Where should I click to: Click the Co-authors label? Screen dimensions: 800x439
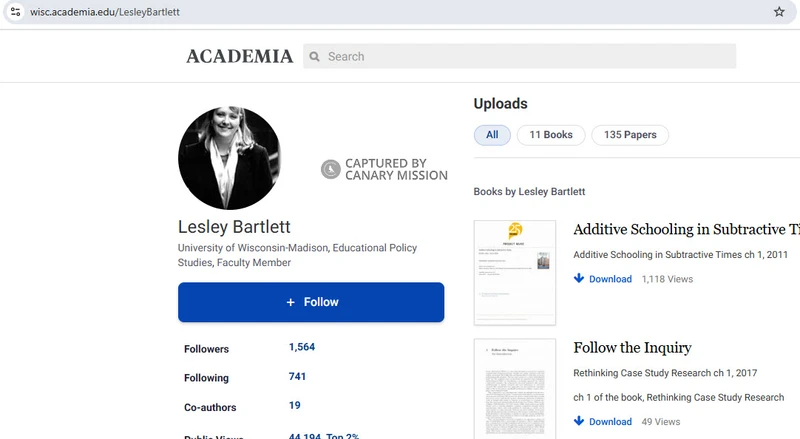(x=210, y=407)
